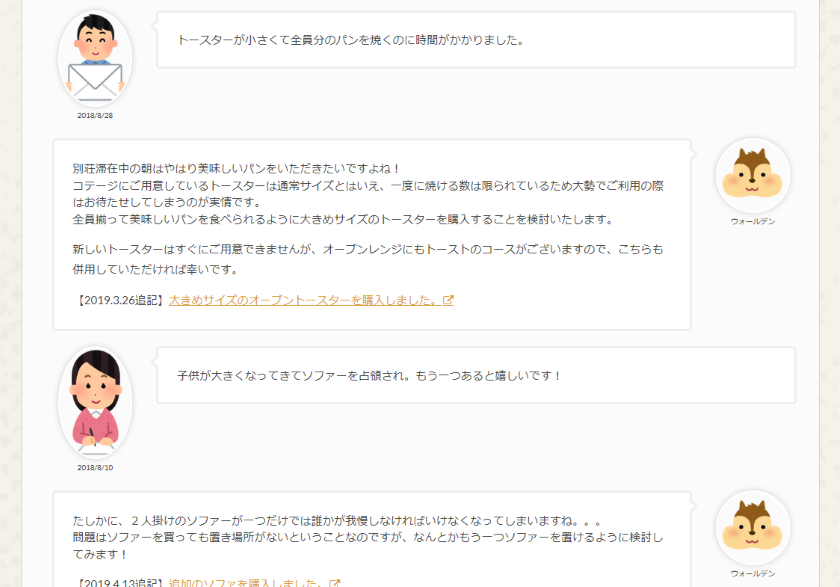This screenshot has height=587, width=840.
Task: Click the chipmunk avatar beside toaster reply
Action: click(x=753, y=175)
